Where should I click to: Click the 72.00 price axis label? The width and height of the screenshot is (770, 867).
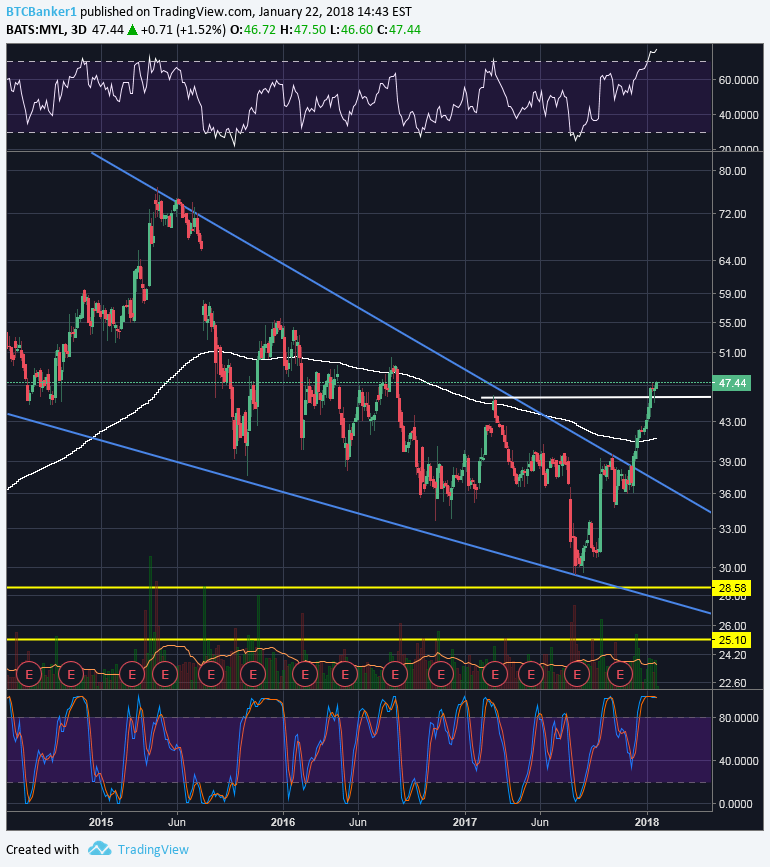point(732,214)
